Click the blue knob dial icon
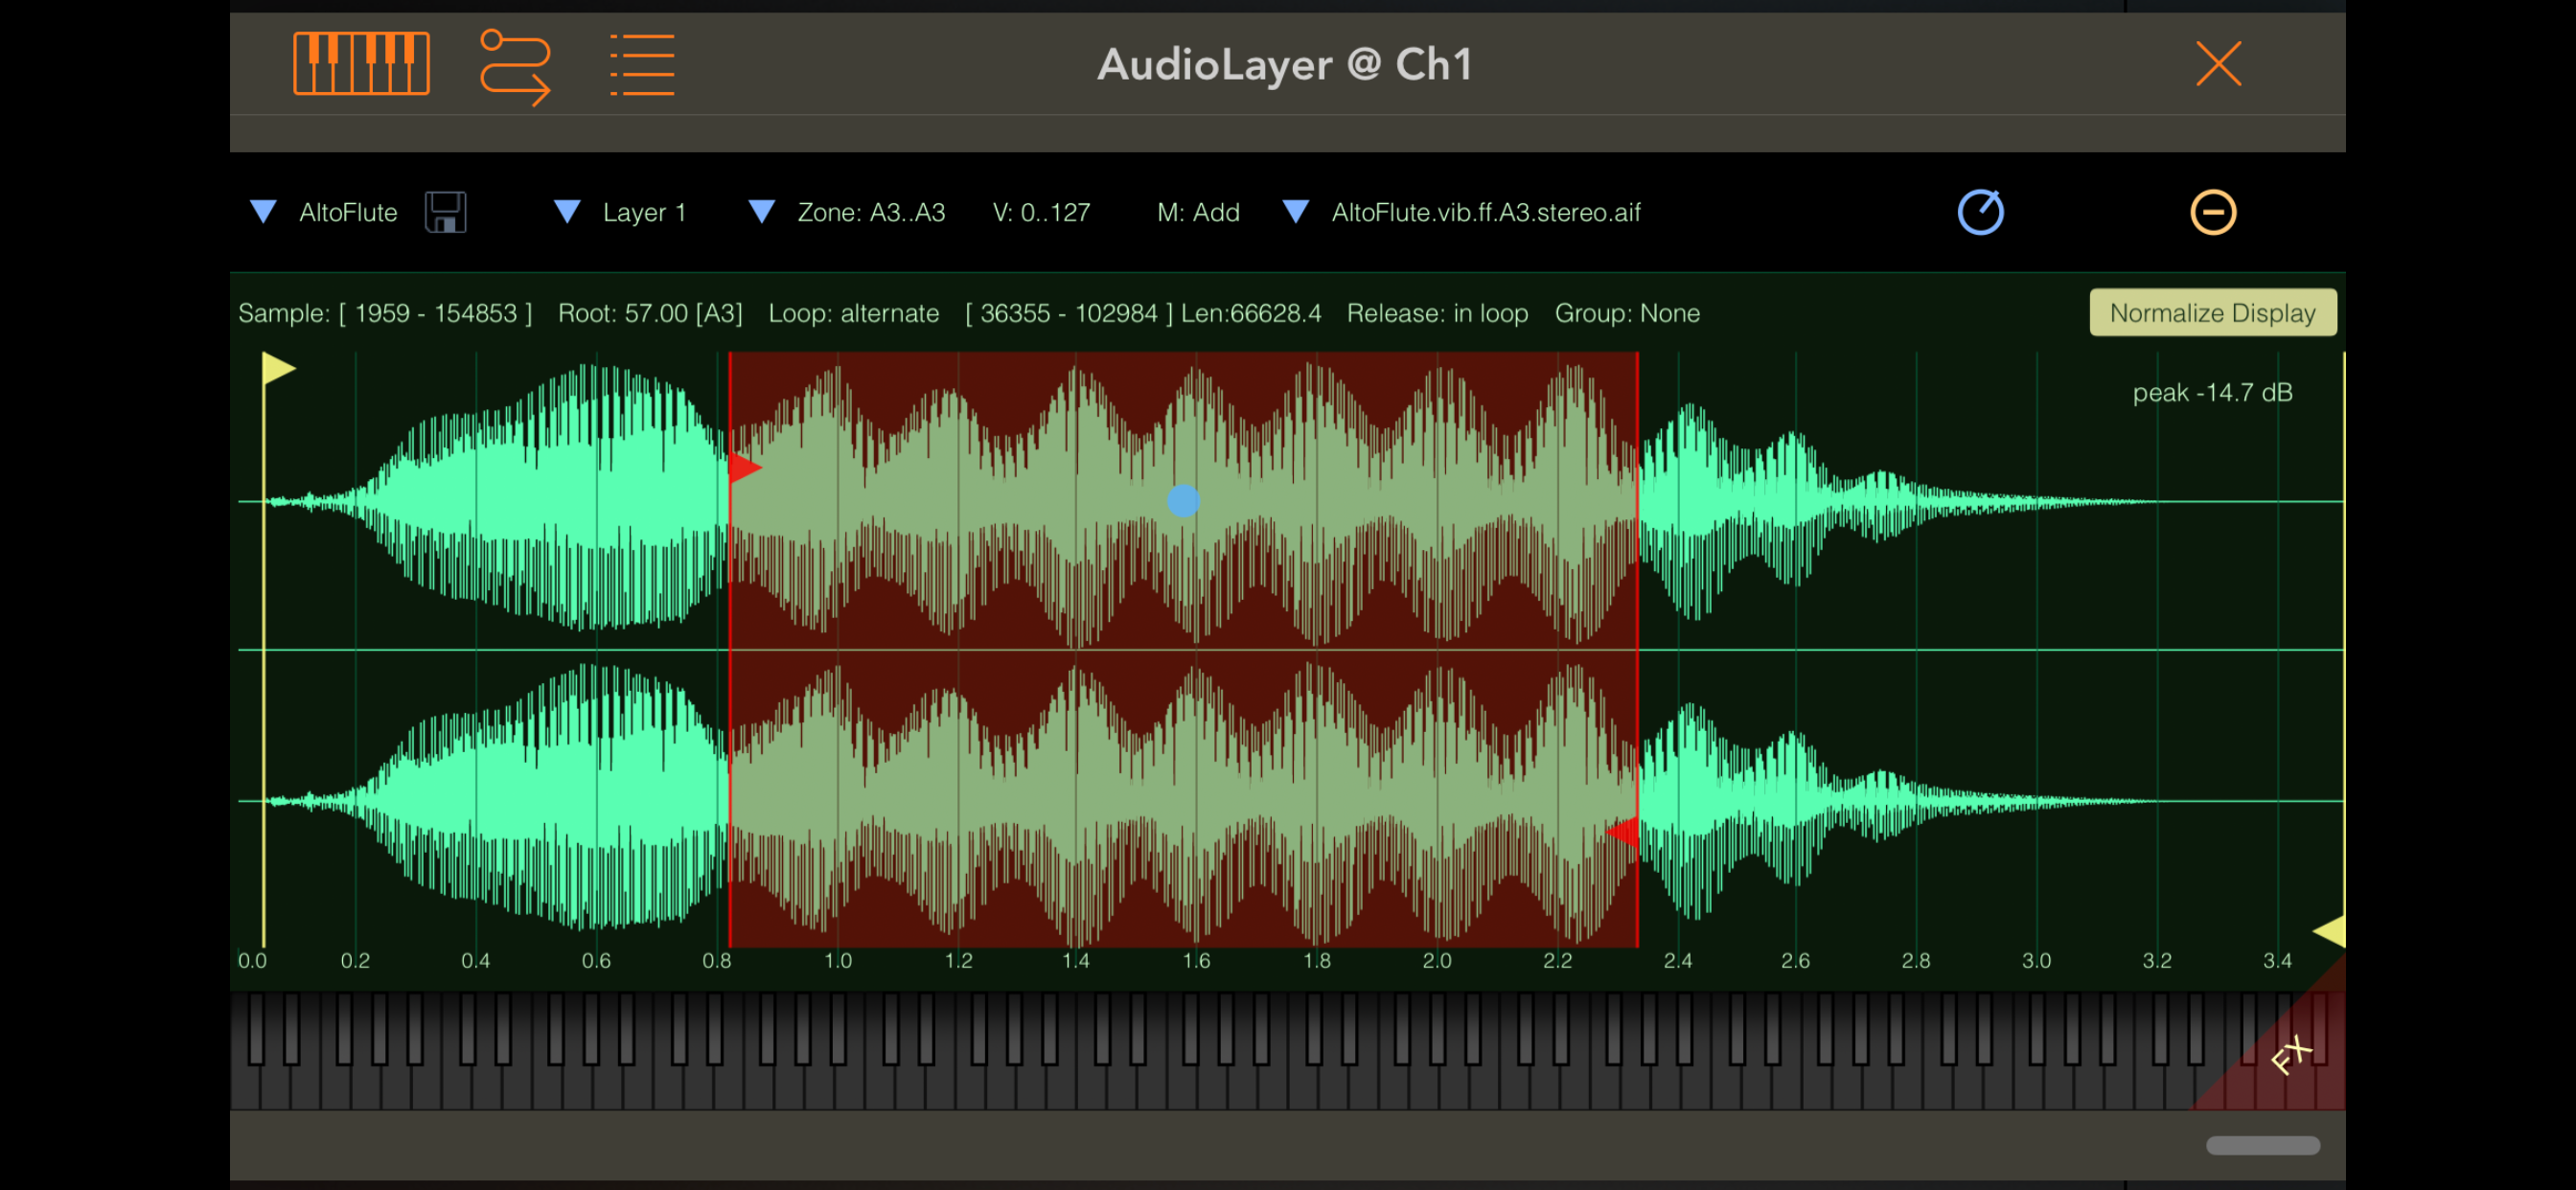Screen dimensions: 2576x1190 tap(1980, 212)
